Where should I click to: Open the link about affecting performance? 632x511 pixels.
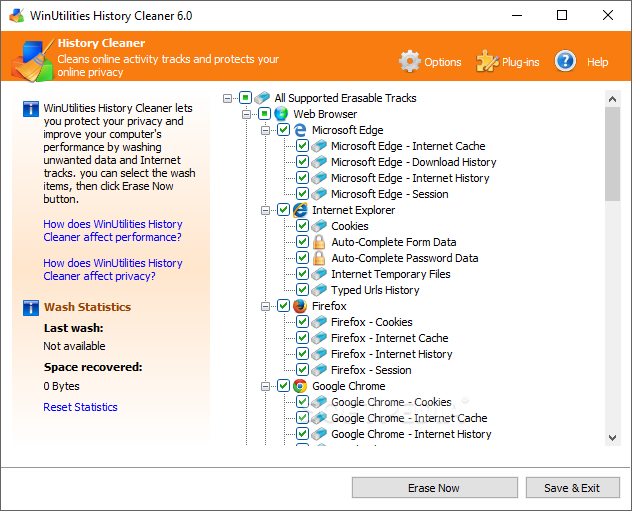(113, 231)
